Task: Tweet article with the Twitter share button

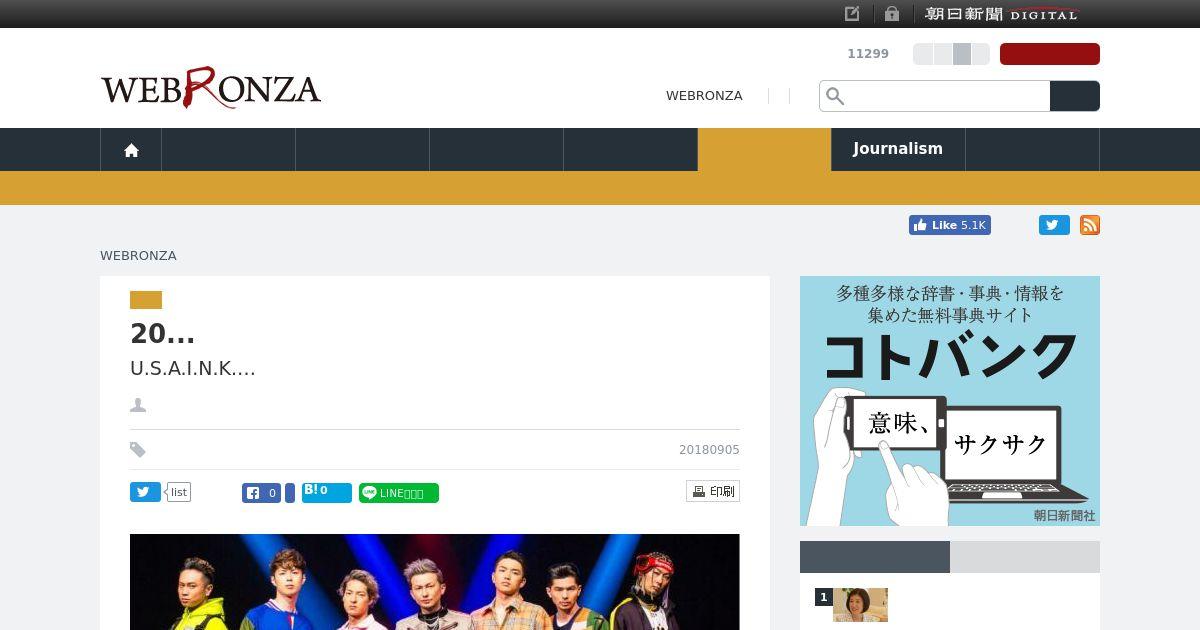Action: point(145,492)
